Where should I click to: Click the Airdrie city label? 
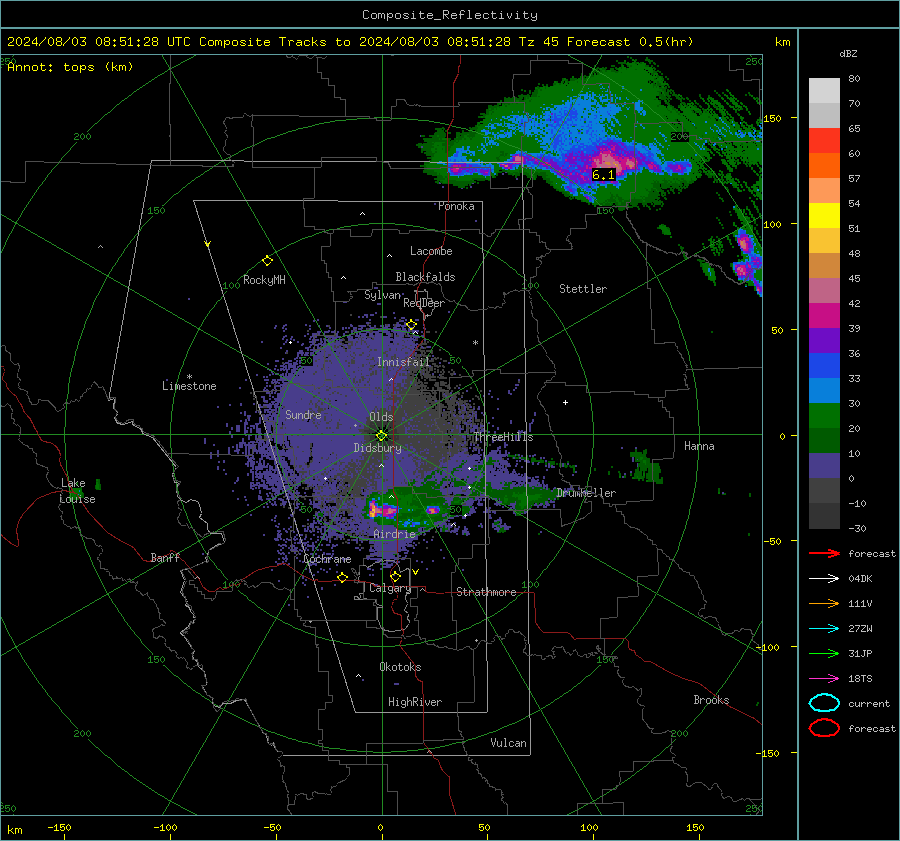(394, 534)
